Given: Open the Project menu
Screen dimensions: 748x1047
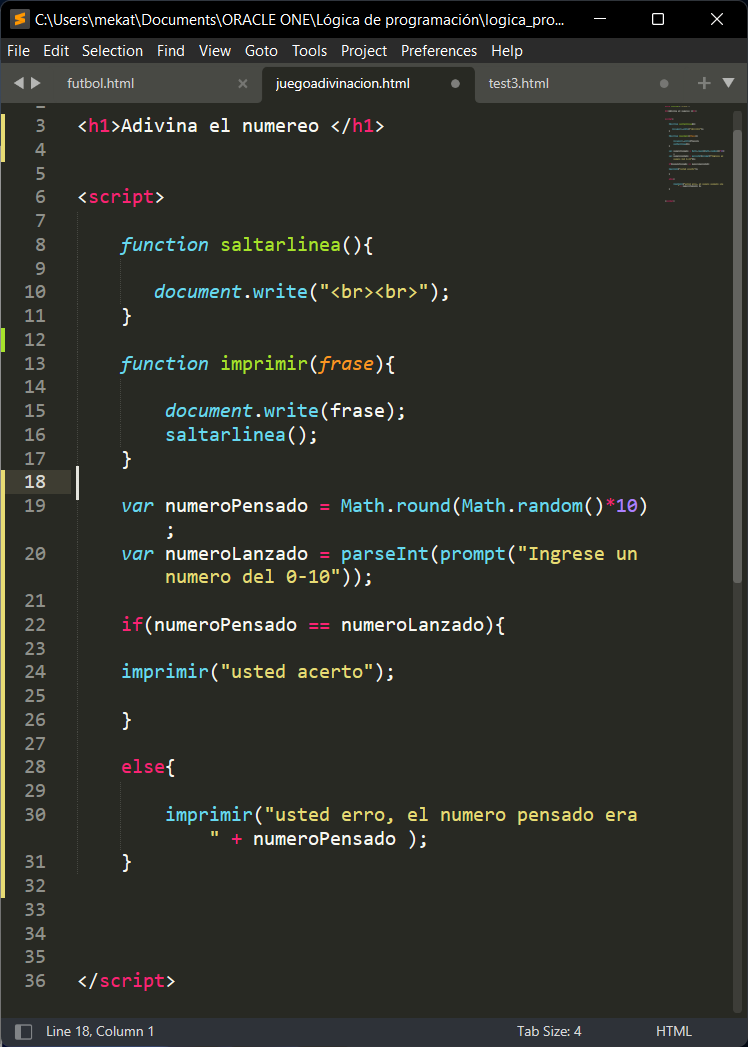Looking at the screenshot, I should point(364,51).
